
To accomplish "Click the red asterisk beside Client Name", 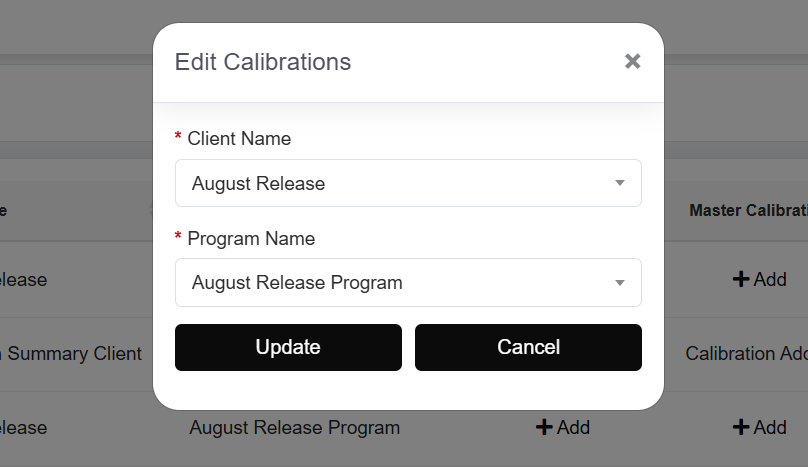I will pyautogui.click(x=178, y=137).
